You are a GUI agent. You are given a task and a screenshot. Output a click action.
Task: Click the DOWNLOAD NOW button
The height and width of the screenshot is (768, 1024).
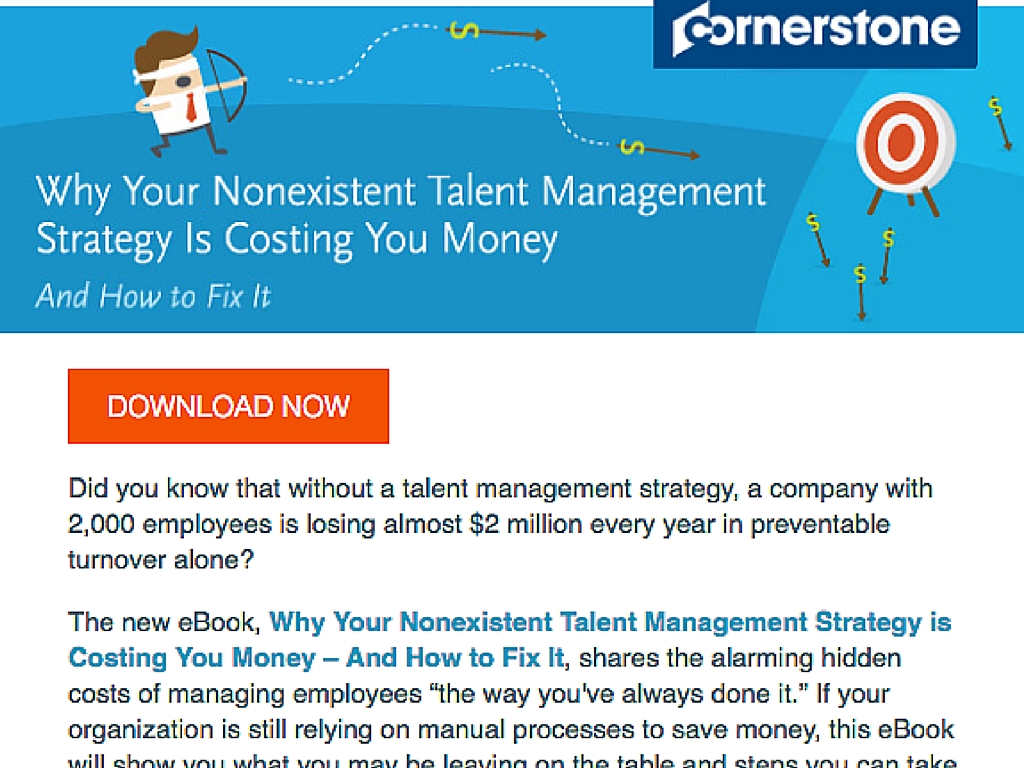click(229, 406)
